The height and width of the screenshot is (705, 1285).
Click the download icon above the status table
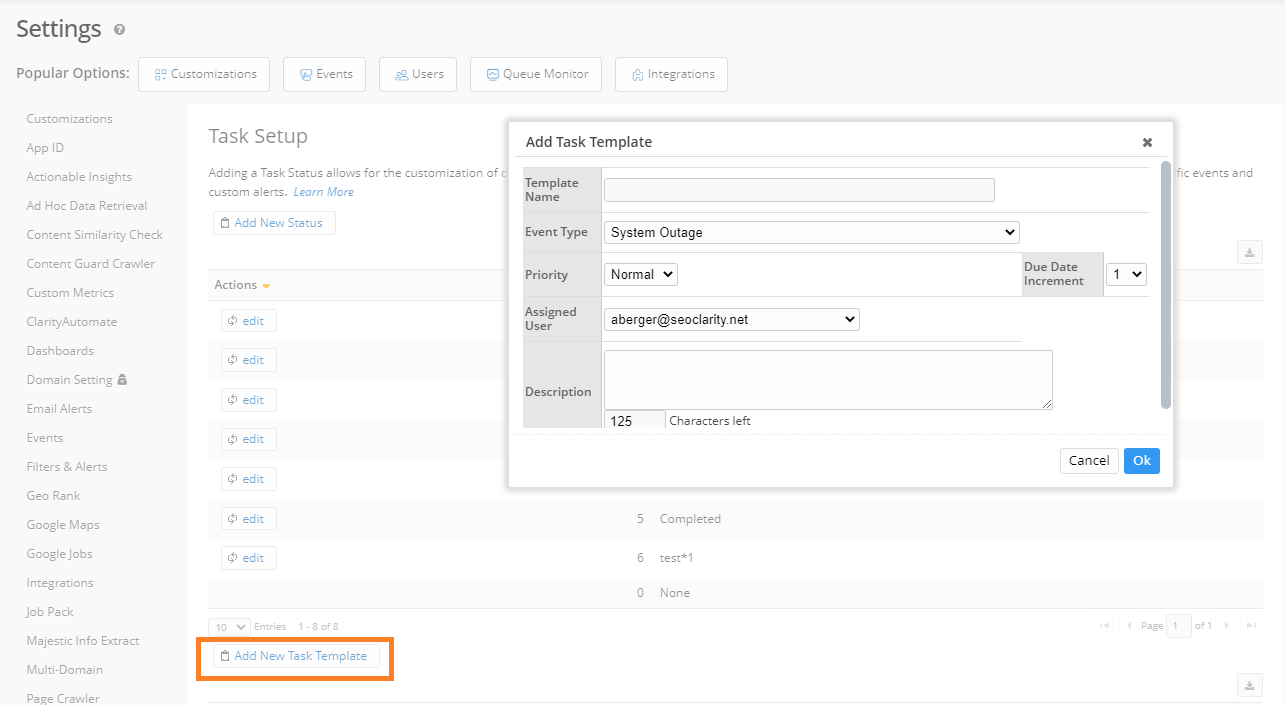1249,252
